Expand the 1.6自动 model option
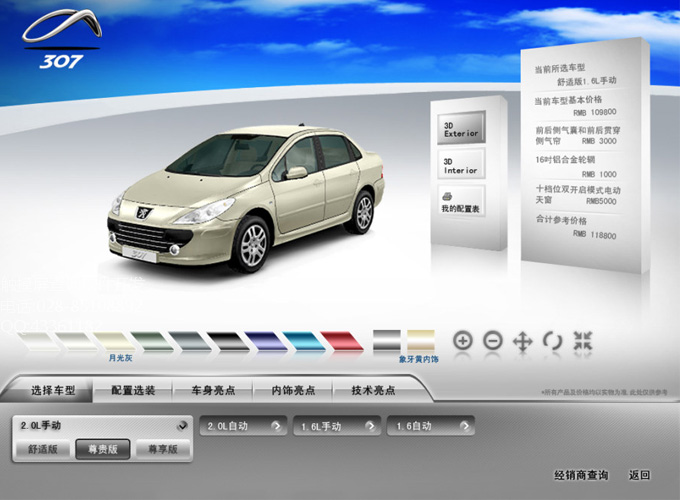 [x=431, y=426]
